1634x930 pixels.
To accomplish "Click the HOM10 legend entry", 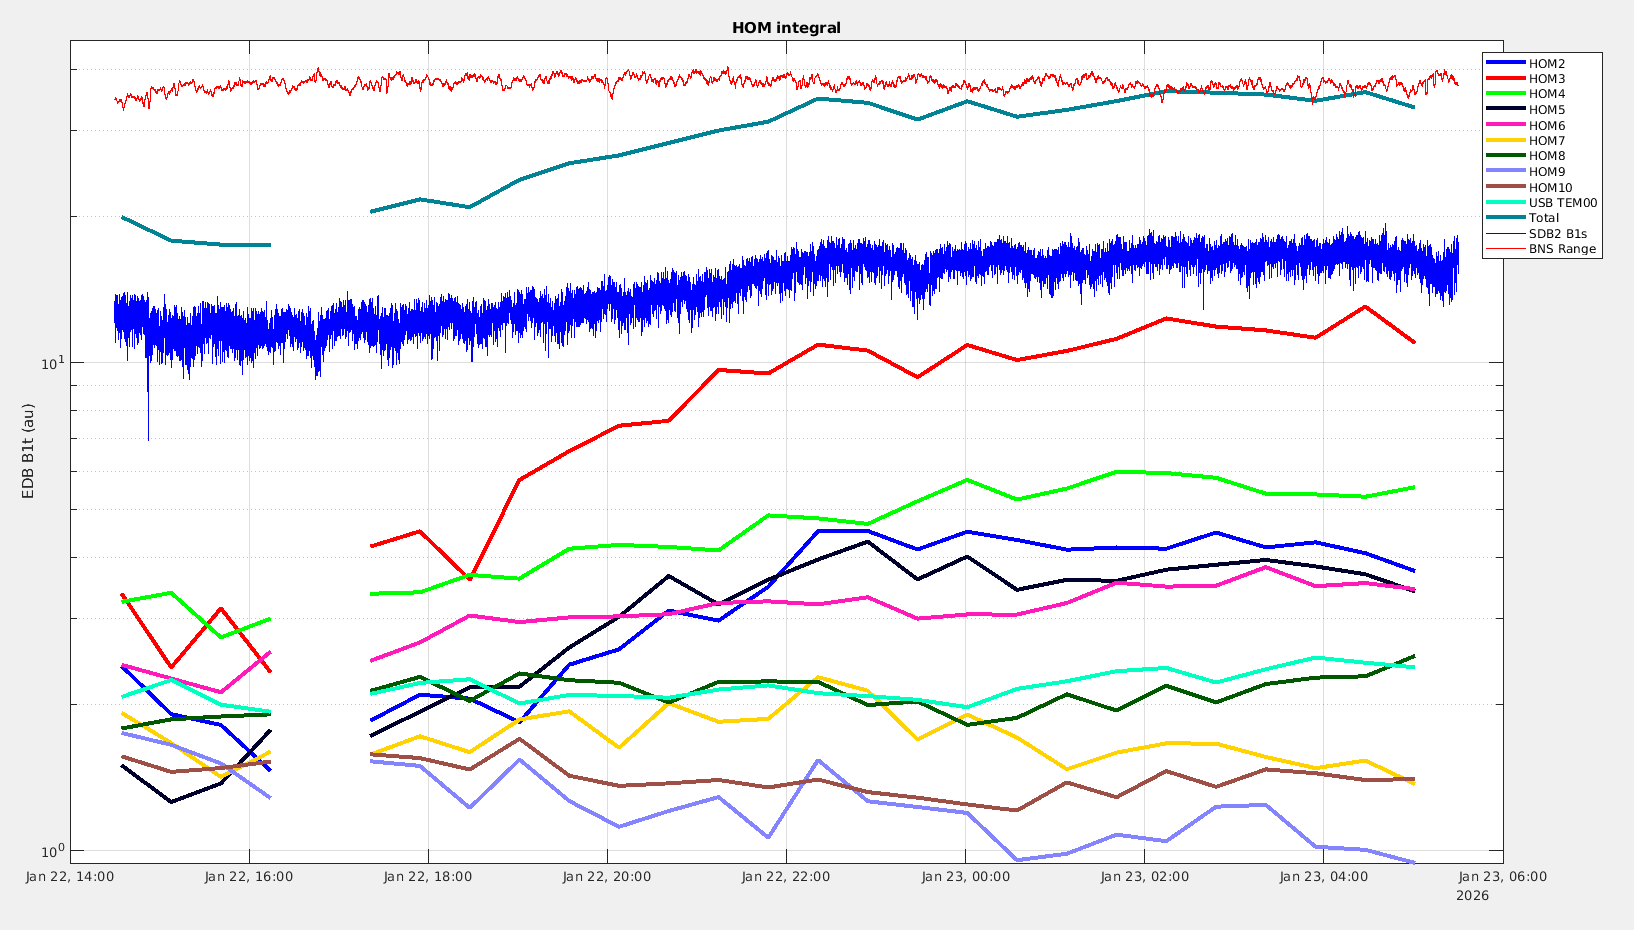I will tap(1550, 187).
